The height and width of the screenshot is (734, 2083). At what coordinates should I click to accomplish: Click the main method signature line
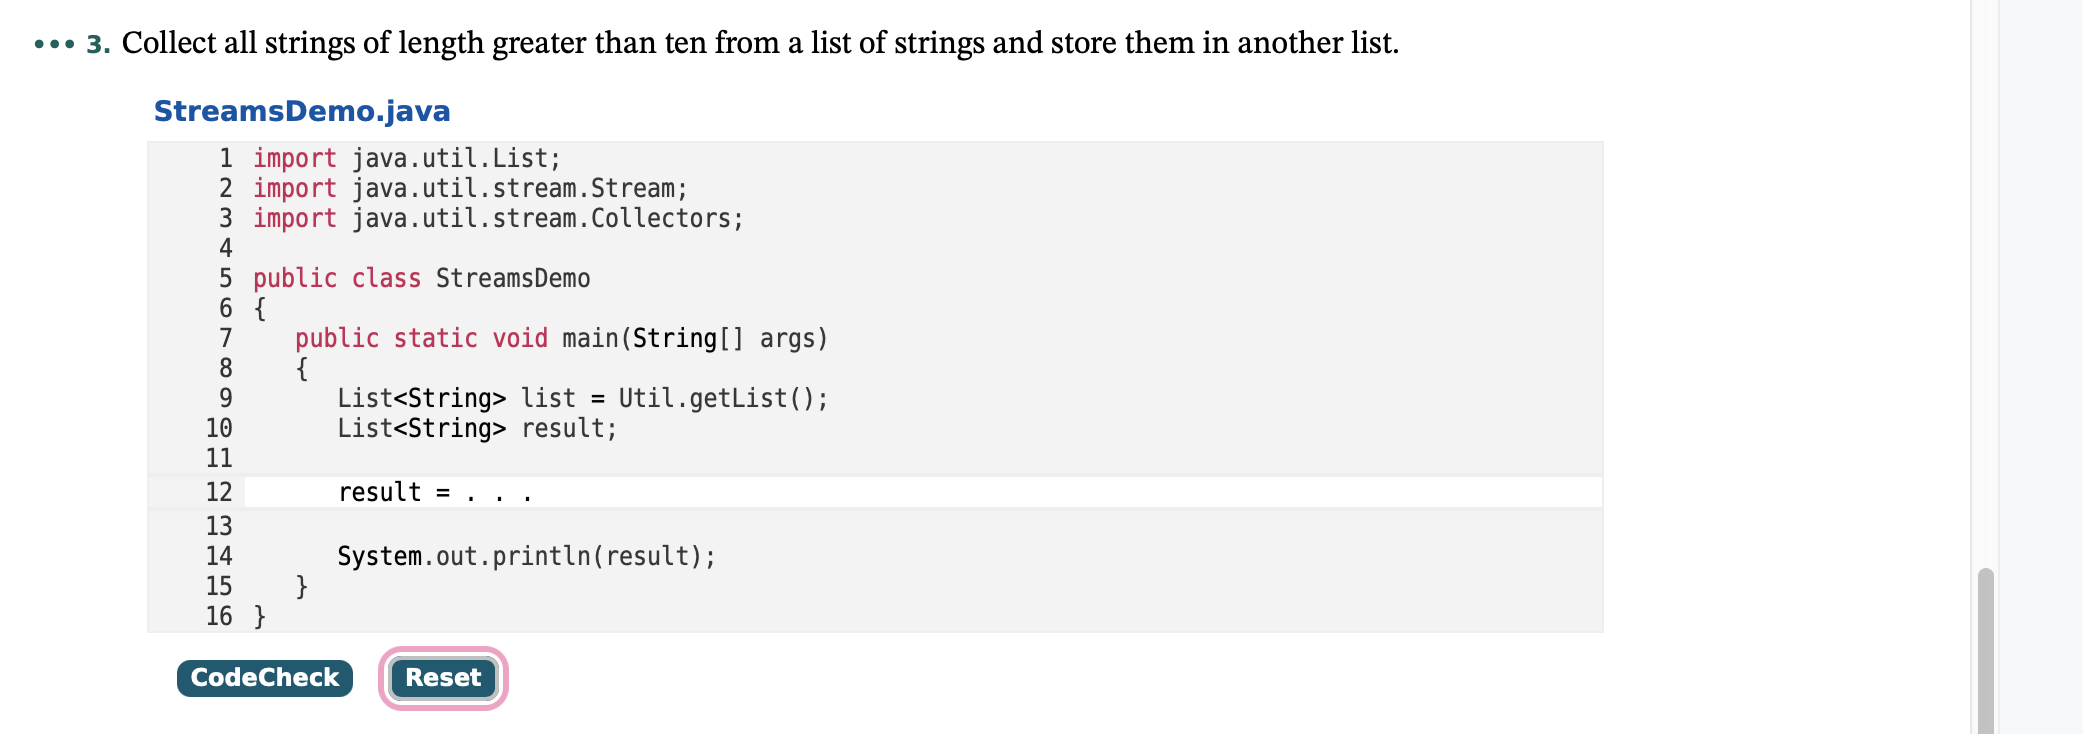pyautogui.click(x=561, y=339)
